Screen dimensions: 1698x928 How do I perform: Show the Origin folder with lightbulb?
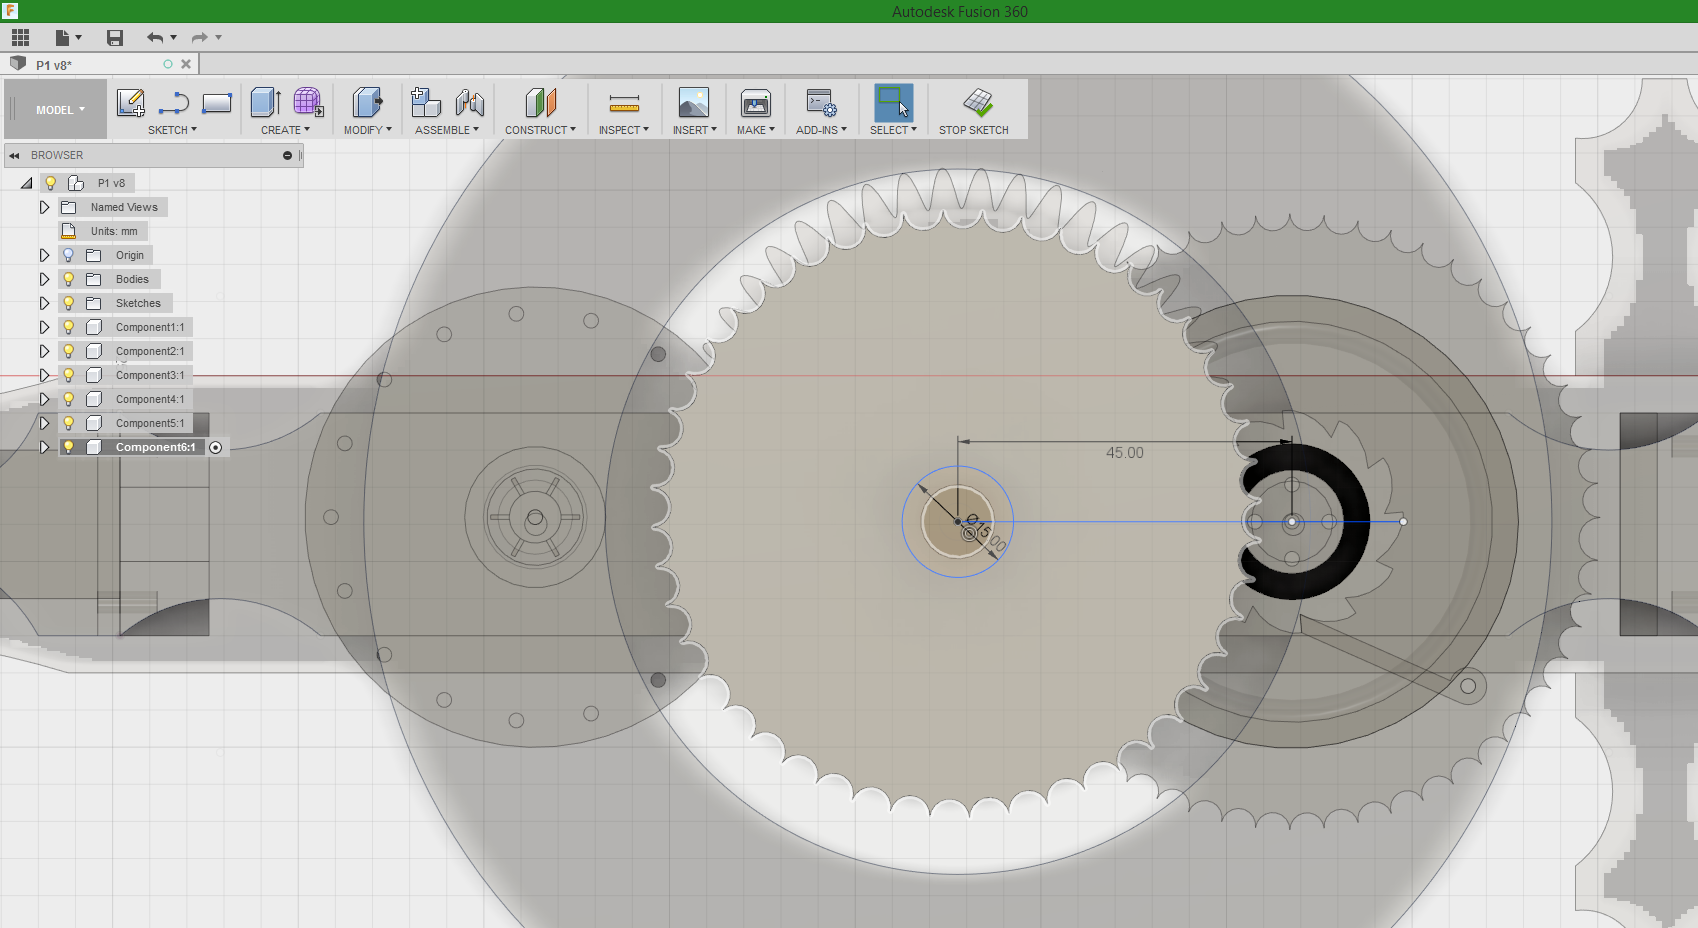click(69, 255)
